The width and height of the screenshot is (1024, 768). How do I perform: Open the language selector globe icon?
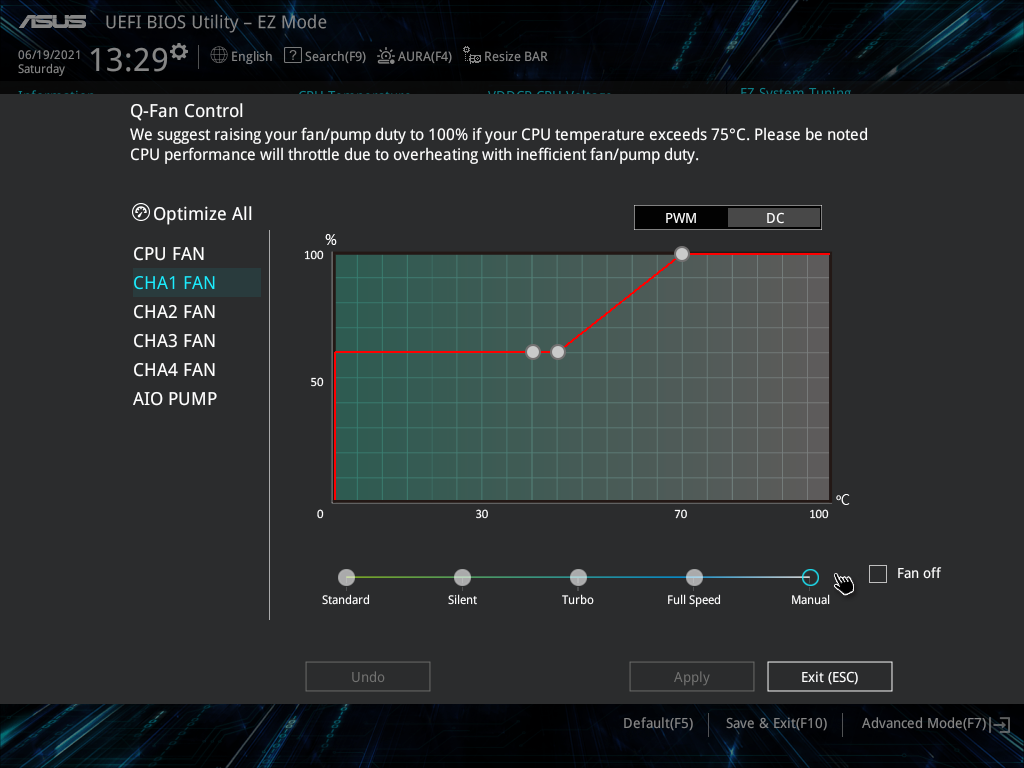pos(218,56)
